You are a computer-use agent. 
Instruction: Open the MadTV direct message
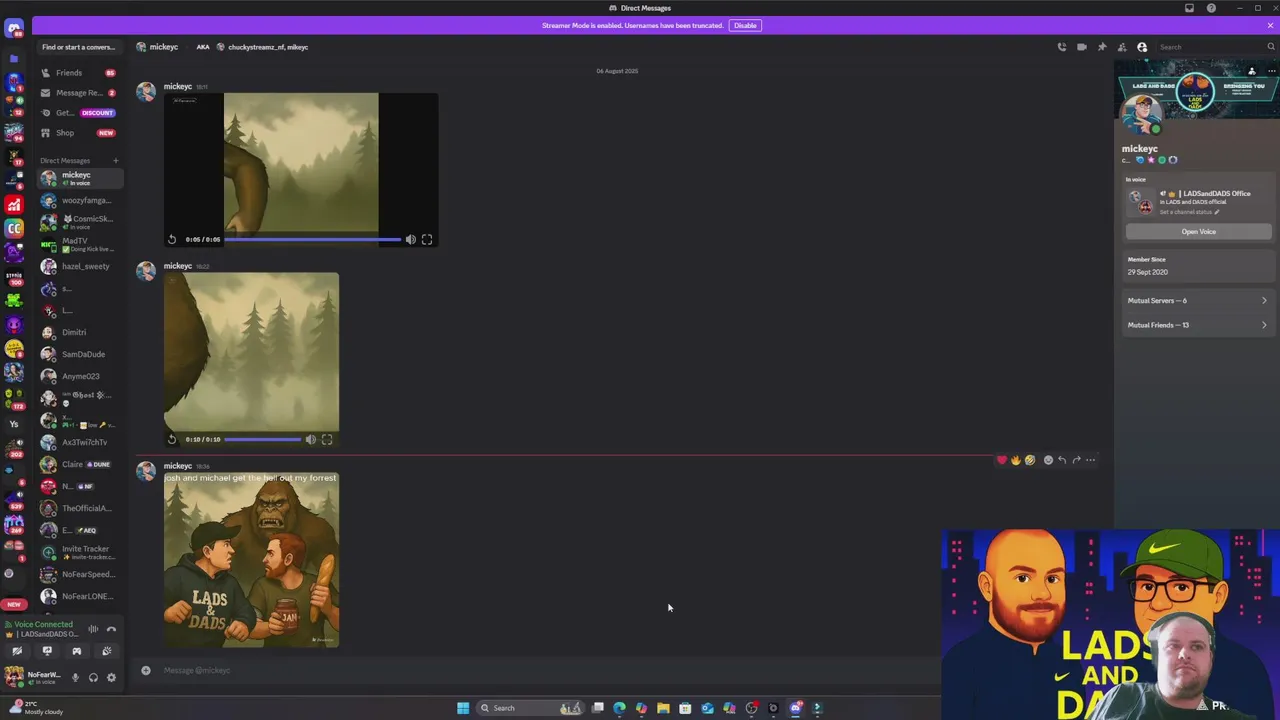point(79,244)
